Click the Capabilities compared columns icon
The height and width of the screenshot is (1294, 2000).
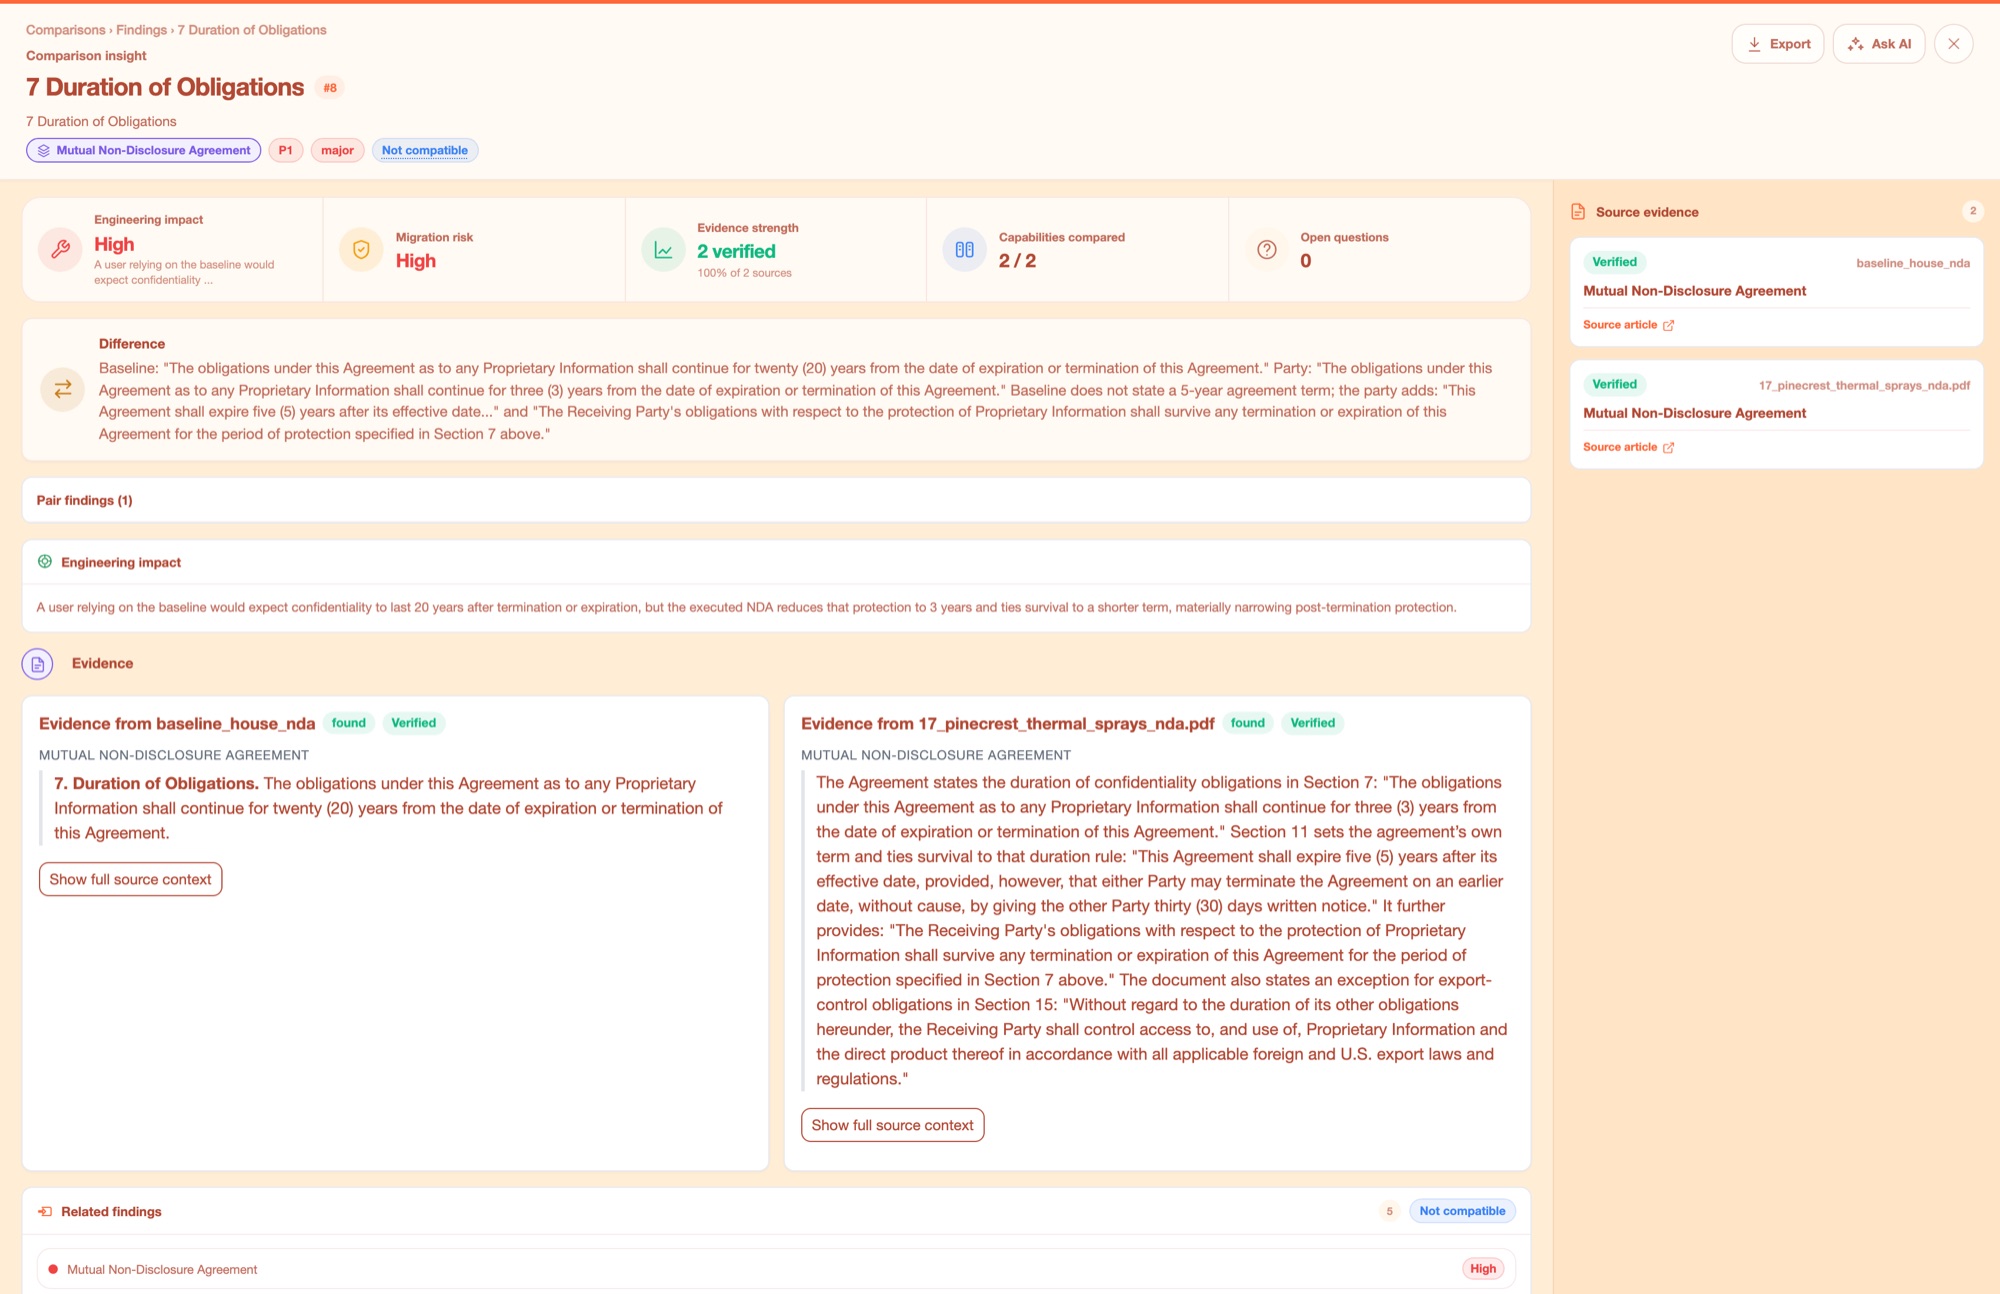point(964,249)
